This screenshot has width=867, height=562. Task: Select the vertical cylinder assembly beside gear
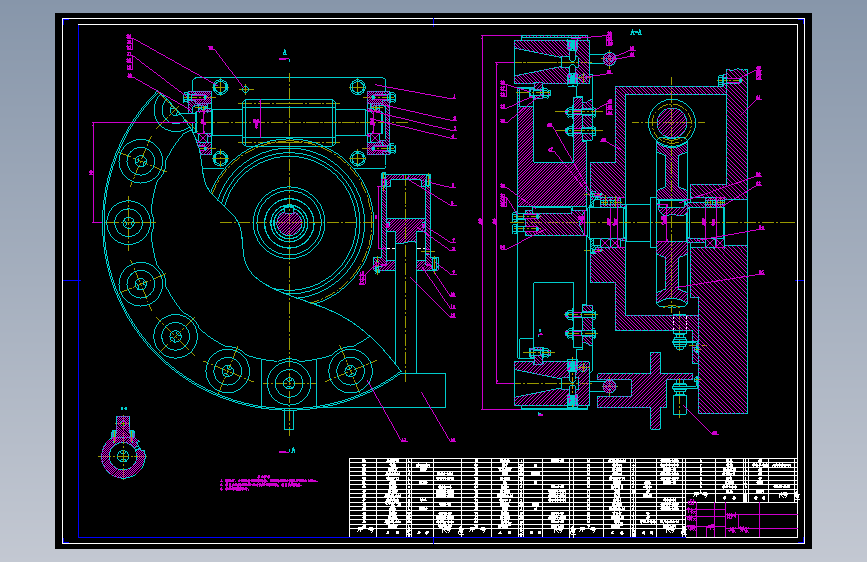pos(406,224)
